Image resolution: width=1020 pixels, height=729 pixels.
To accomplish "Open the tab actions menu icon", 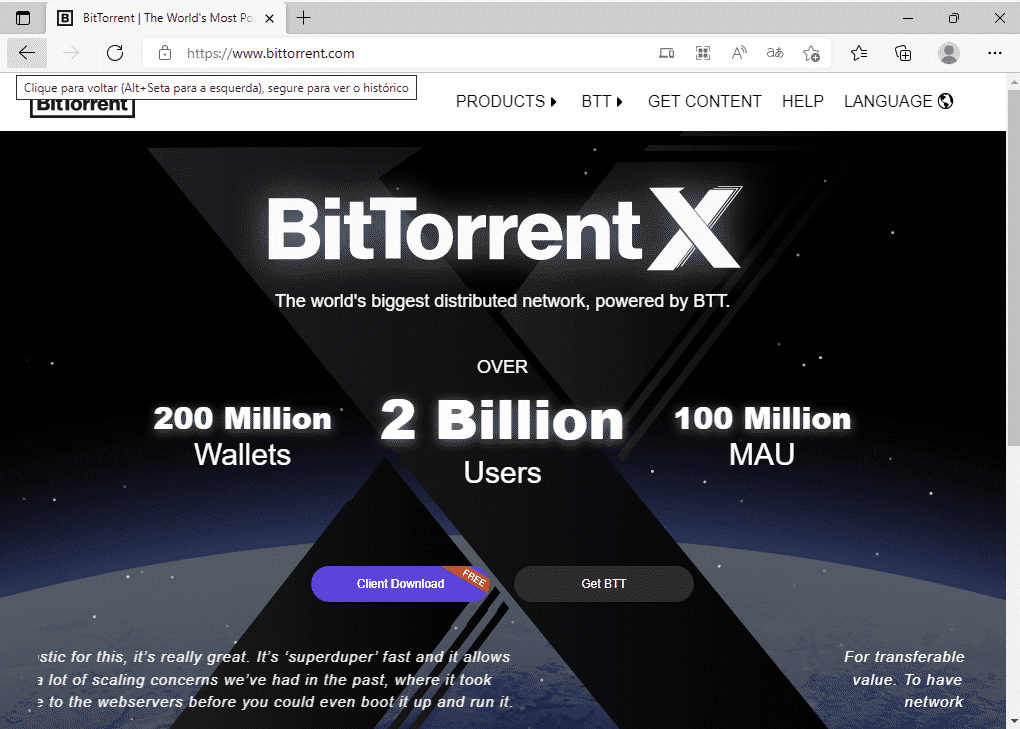I will [23, 18].
